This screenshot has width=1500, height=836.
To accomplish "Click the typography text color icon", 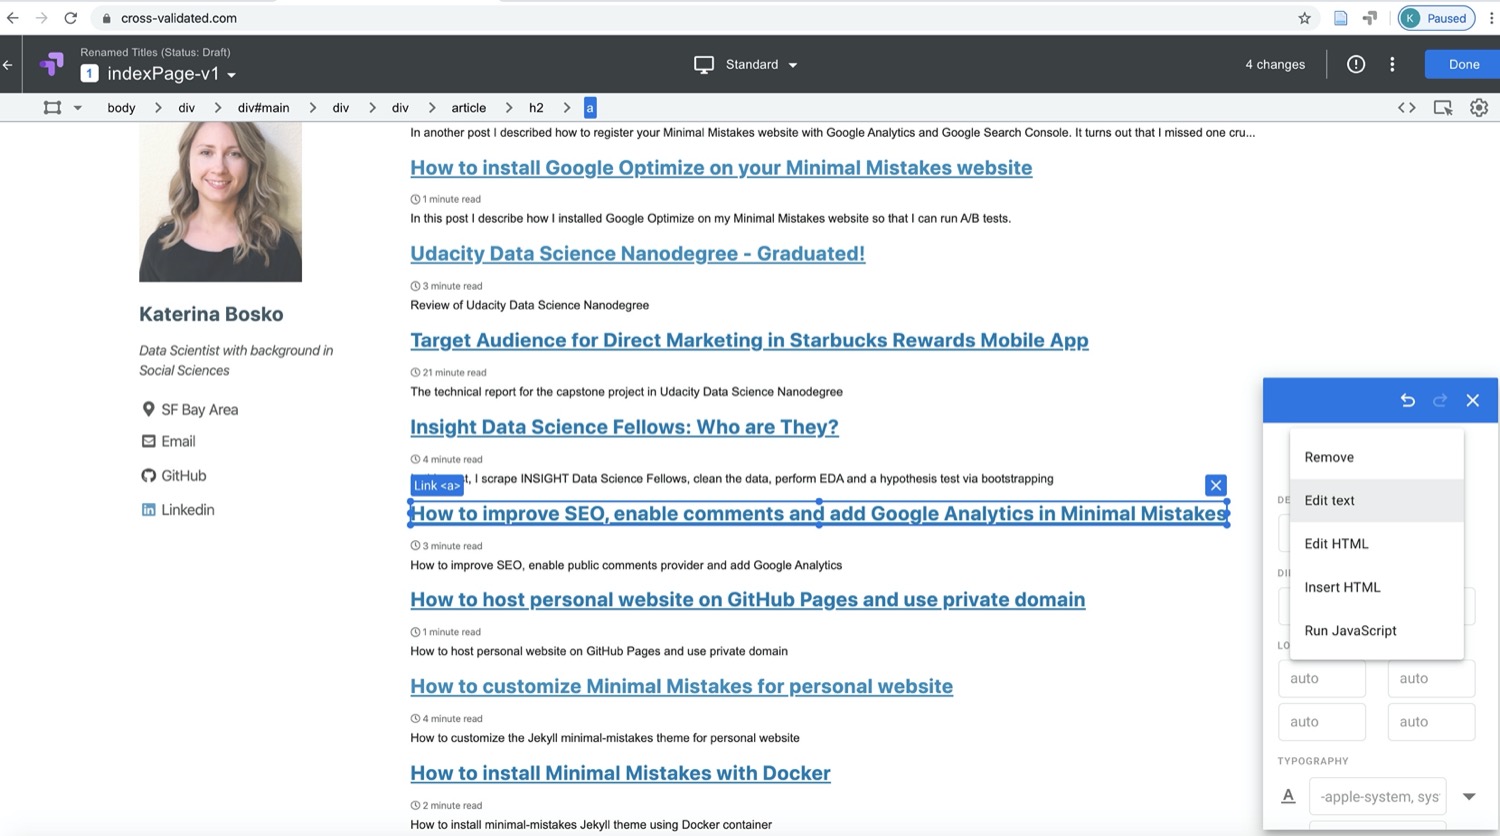I will point(1288,796).
